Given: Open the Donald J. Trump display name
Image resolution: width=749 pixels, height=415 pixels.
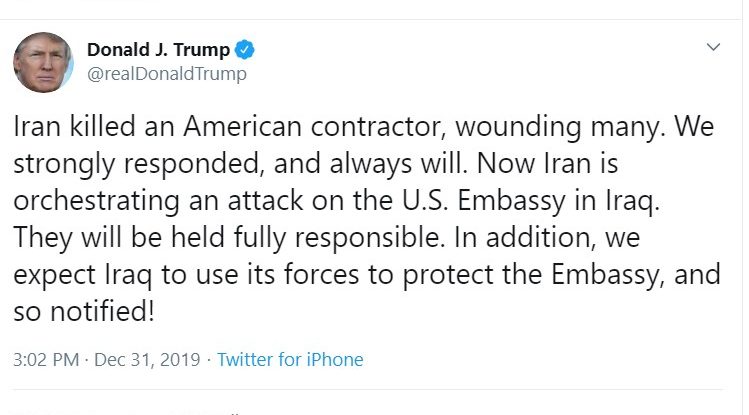Looking at the screenshot, I should [158, 50].
